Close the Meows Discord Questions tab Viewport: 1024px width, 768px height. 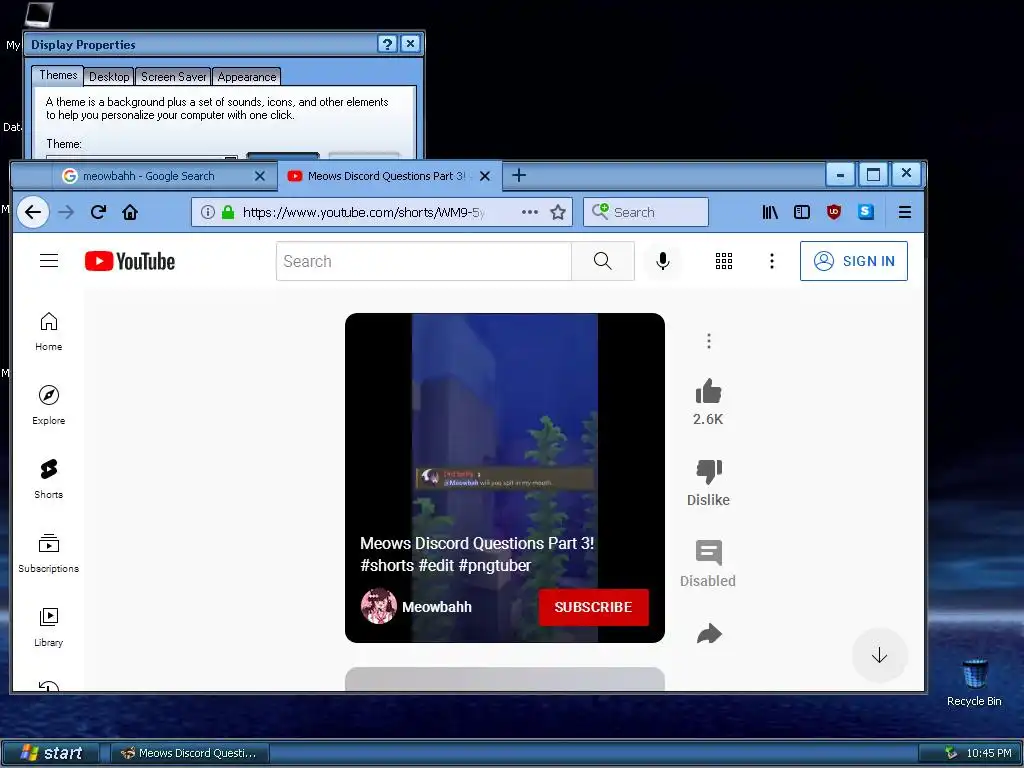click(x=485, y=176)
